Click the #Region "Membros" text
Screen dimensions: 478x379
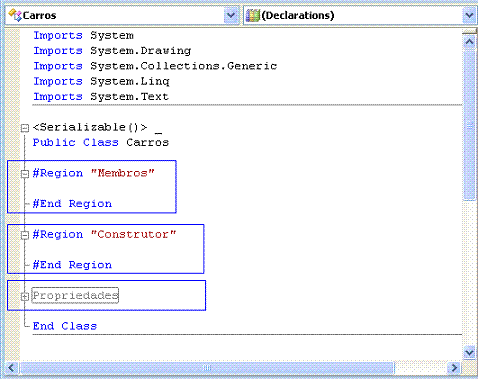point(94,173)
